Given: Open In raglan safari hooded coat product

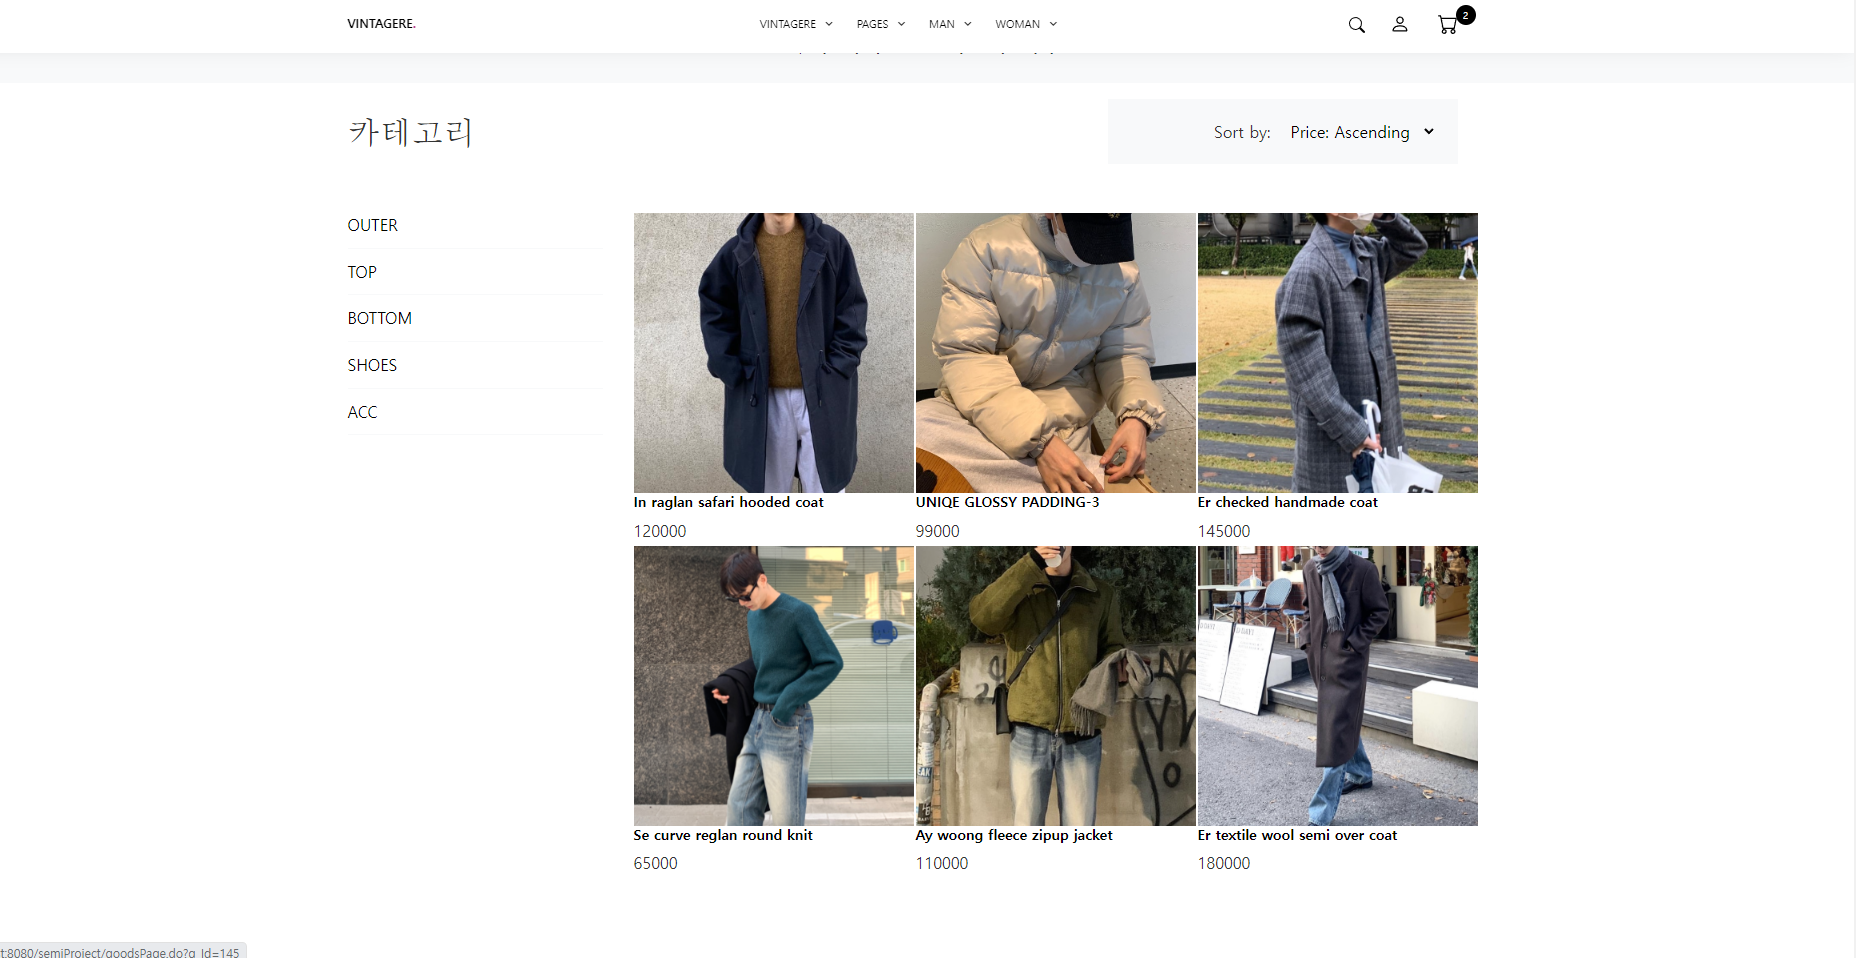Looking at the screenshot, I should point(772,353).
